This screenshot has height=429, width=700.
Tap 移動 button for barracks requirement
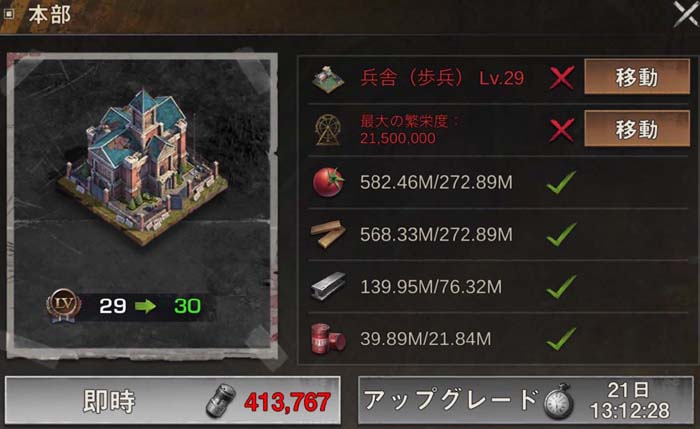(637, 77)
